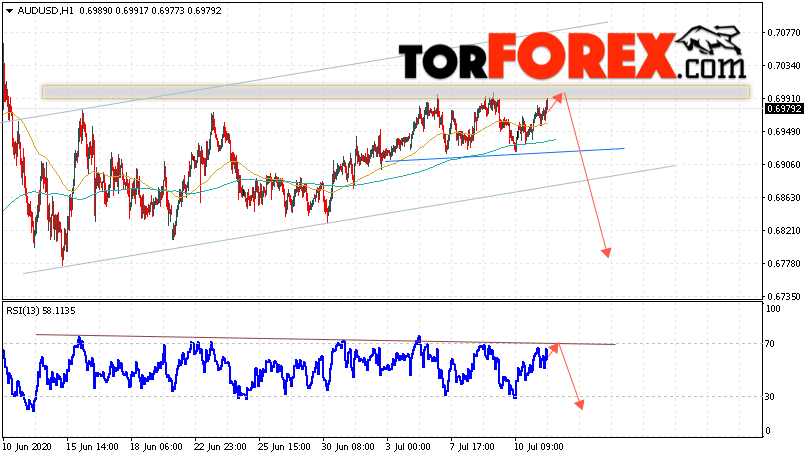Open the AUDUSD,H1 chart dropdown triangle
Screen dimensions: 808x458
tap(9, 11)
